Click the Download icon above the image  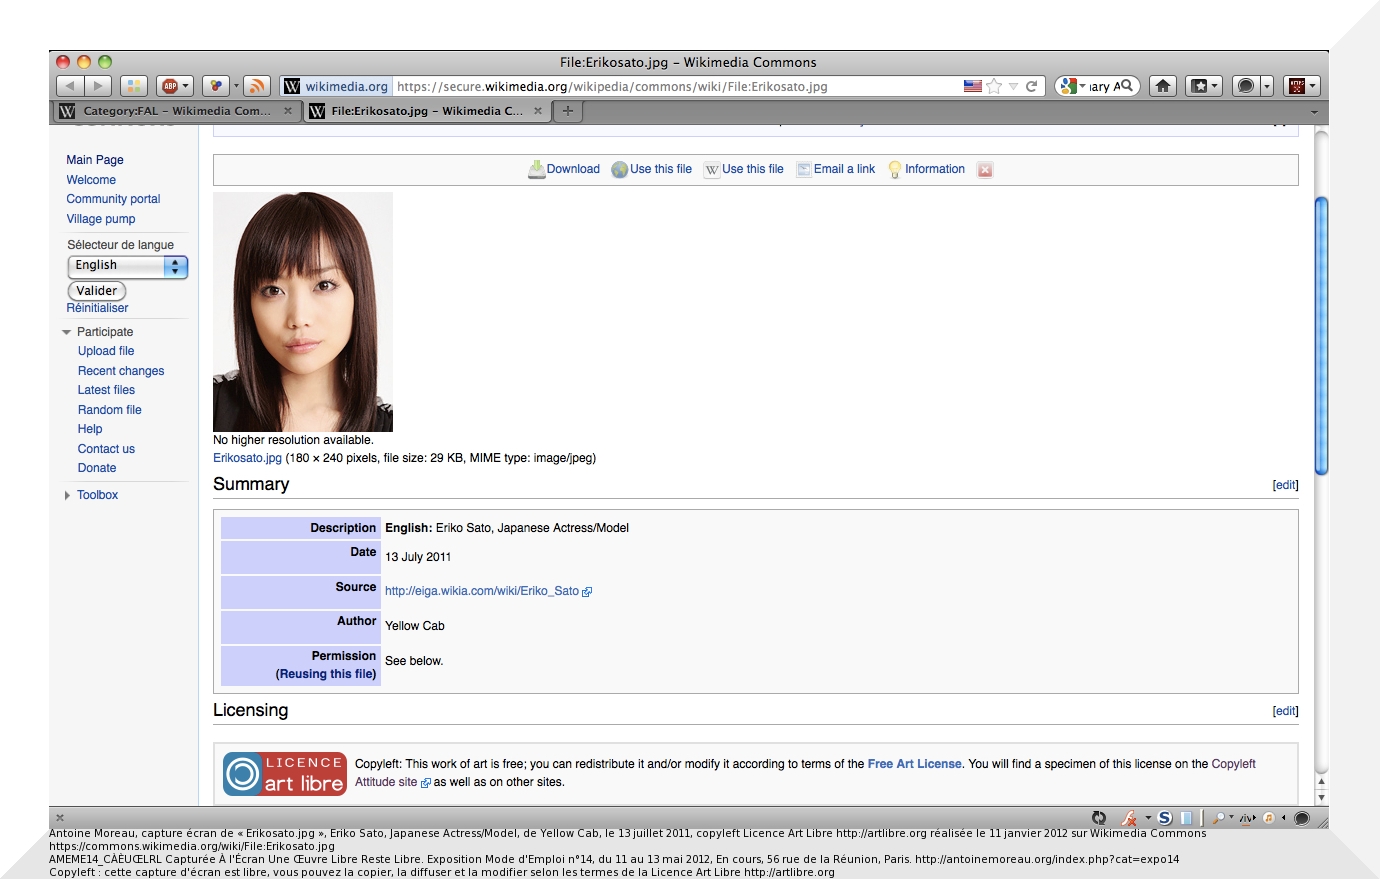click(537, 169)
